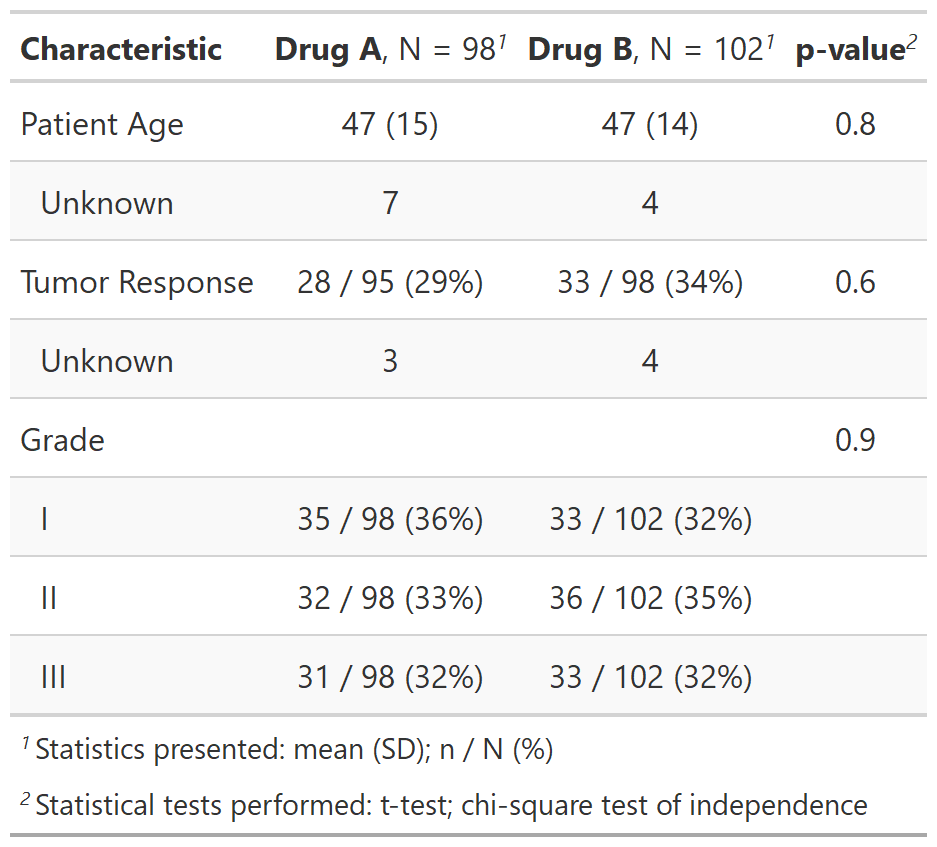Click the "28 / 95 (29%)" cell
937x847 pixels.
point(390,282)
